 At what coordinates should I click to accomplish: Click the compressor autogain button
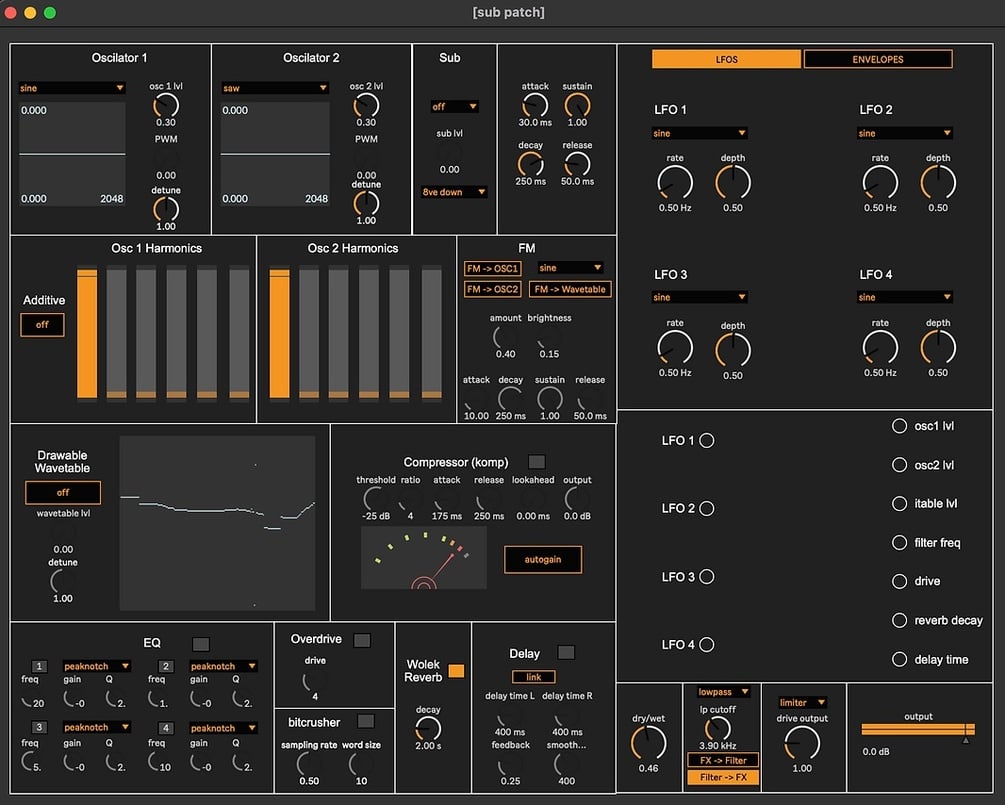click(543, 560)
